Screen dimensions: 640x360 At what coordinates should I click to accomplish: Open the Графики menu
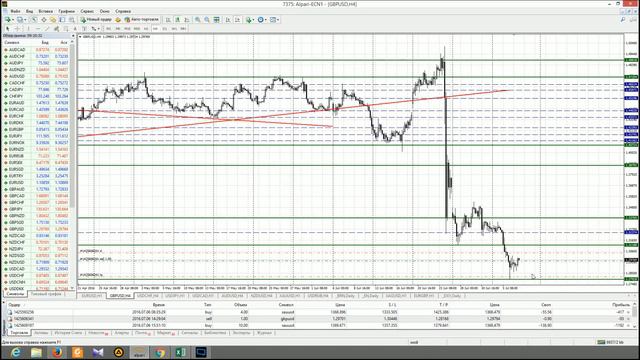(66, 11)
